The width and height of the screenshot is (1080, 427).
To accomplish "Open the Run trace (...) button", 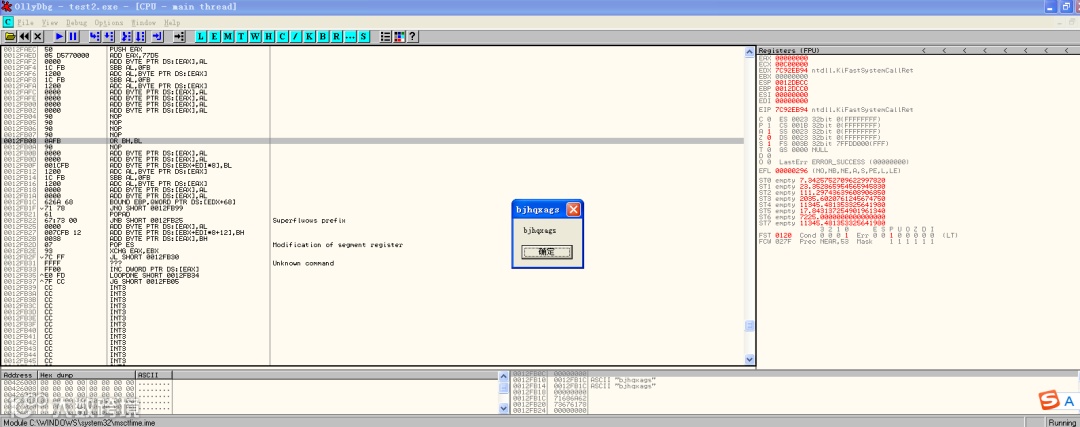I will pyautogui.click(x=350, y=37).
